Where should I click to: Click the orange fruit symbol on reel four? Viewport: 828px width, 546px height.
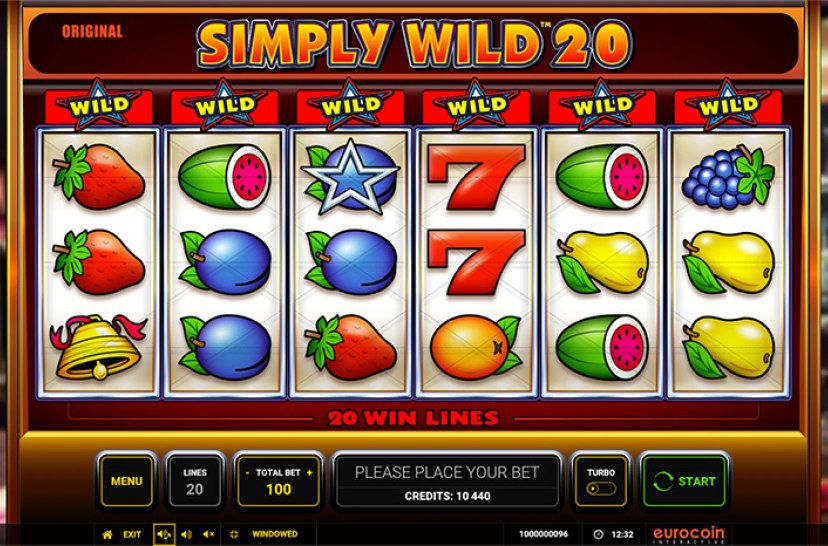click(x=476, y=347)
